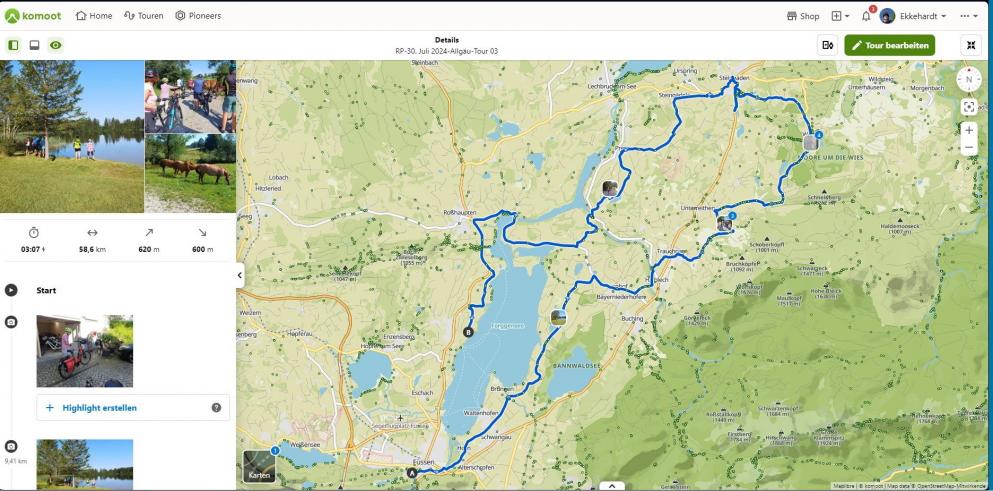Center map on tour with focus icon

[x=968, y=107]
